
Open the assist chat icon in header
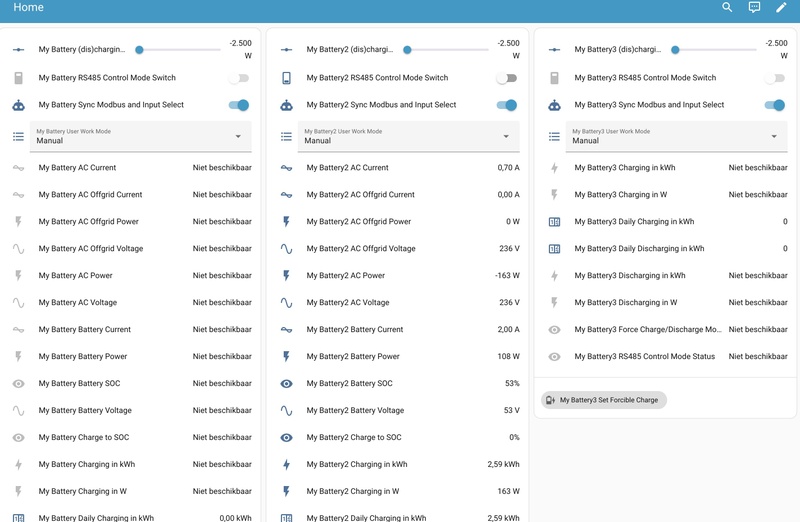point(754,7)
